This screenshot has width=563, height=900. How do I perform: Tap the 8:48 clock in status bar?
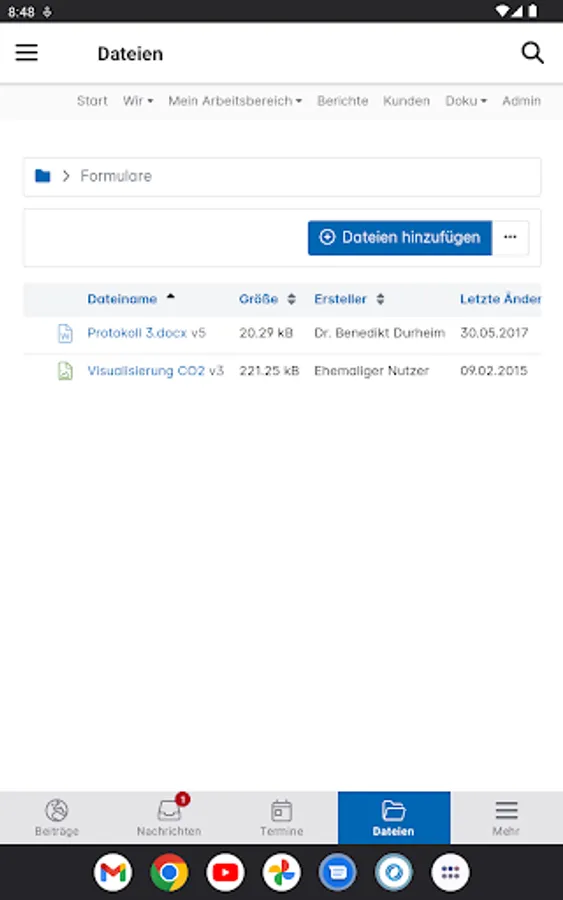[21, 12]
